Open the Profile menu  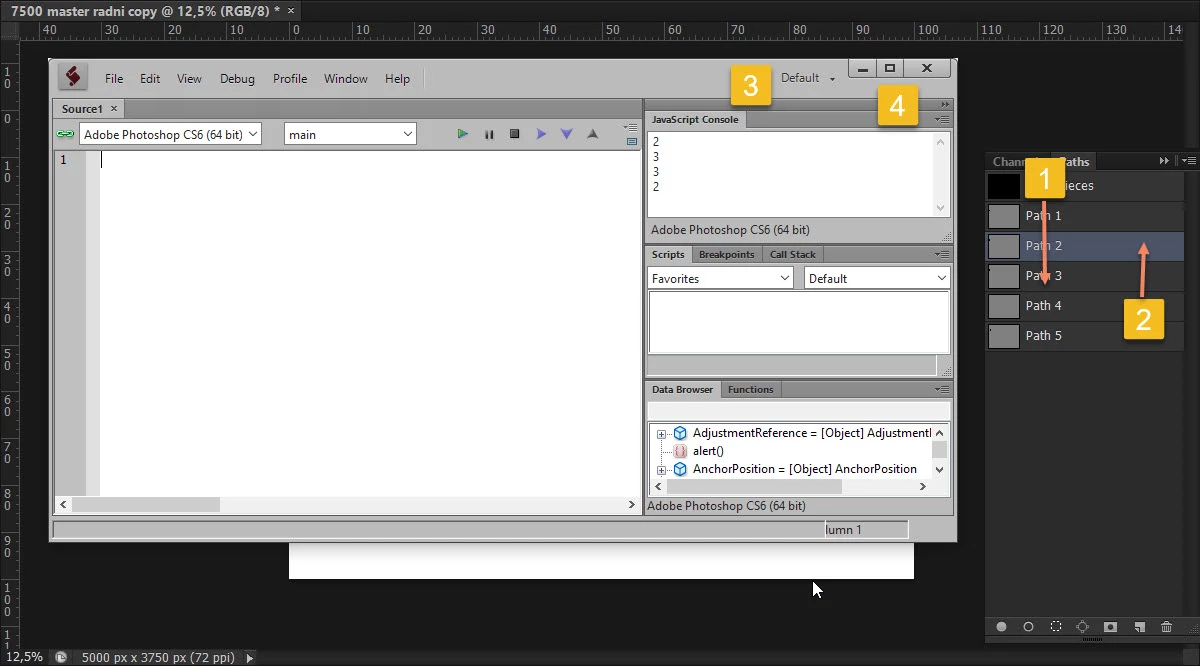(x=290, y=78)
